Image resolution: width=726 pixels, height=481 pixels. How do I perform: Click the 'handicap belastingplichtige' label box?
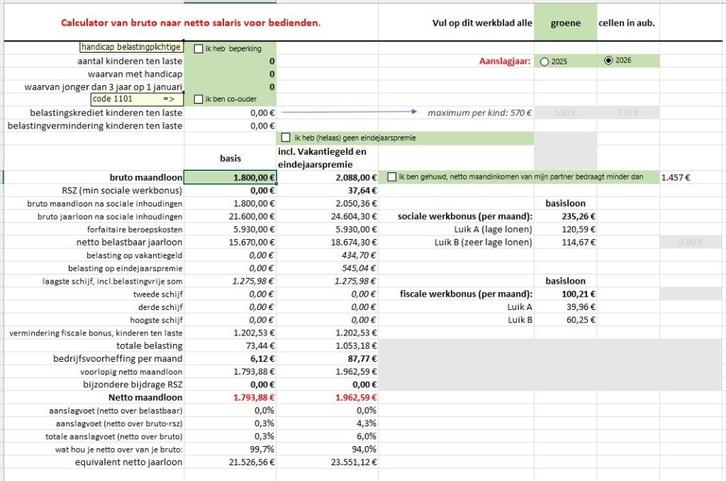tap(131, 47)
